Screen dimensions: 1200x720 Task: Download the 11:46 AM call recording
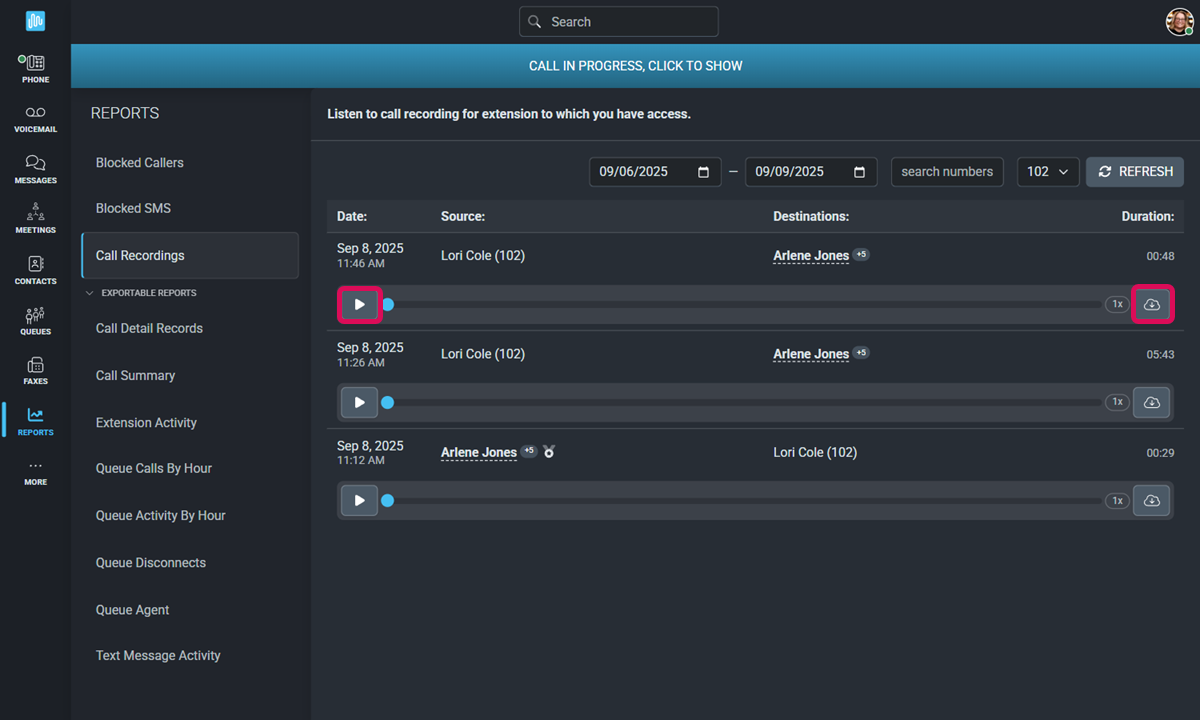pos(1152,304)
